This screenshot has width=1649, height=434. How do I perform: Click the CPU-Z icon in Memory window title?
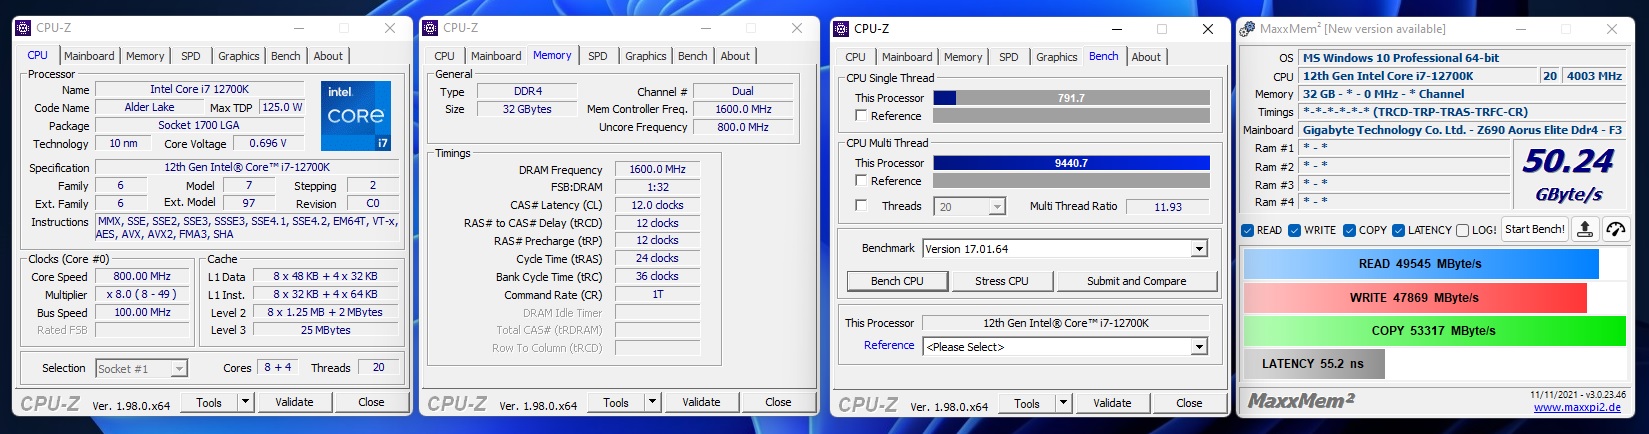tap(430, 28)
